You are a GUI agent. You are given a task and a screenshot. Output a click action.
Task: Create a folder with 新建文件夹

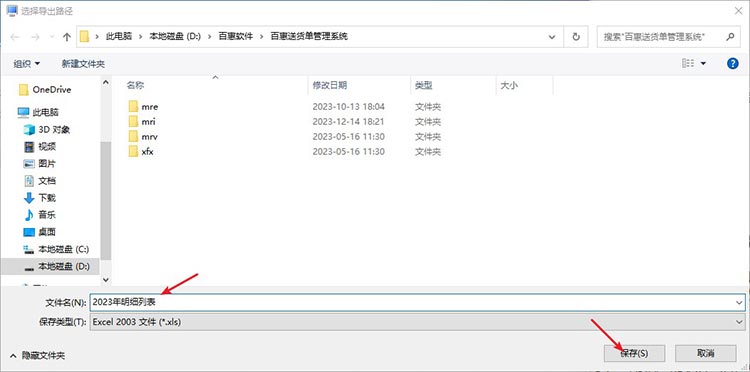(83, 64)
